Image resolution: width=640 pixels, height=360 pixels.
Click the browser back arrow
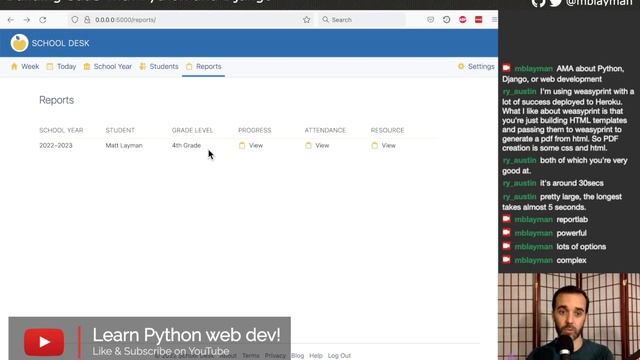(x=11, y=20)
